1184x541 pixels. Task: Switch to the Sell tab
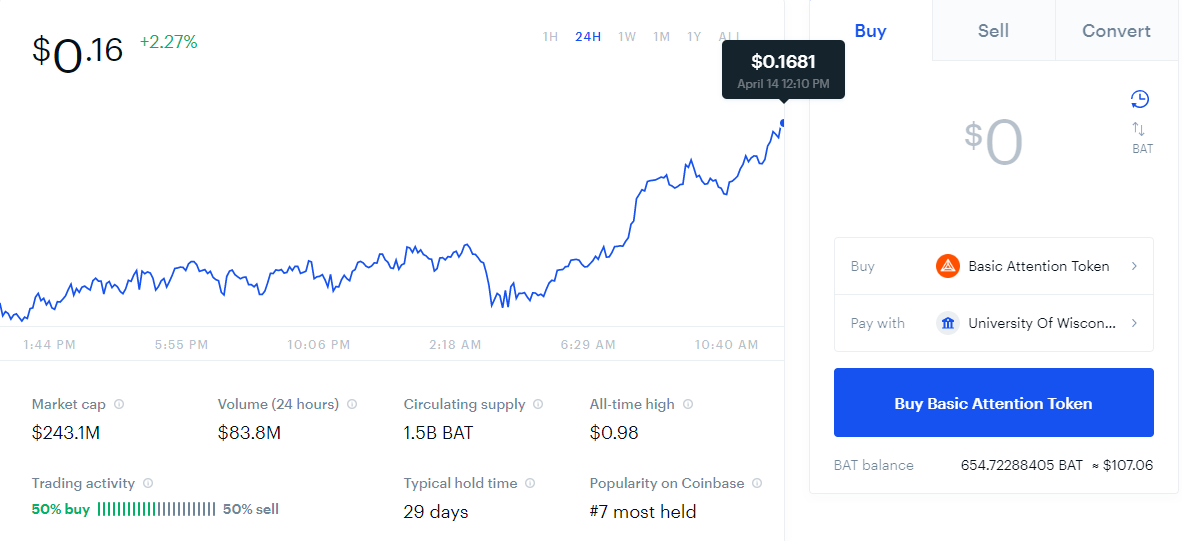[x=994, y=30]
